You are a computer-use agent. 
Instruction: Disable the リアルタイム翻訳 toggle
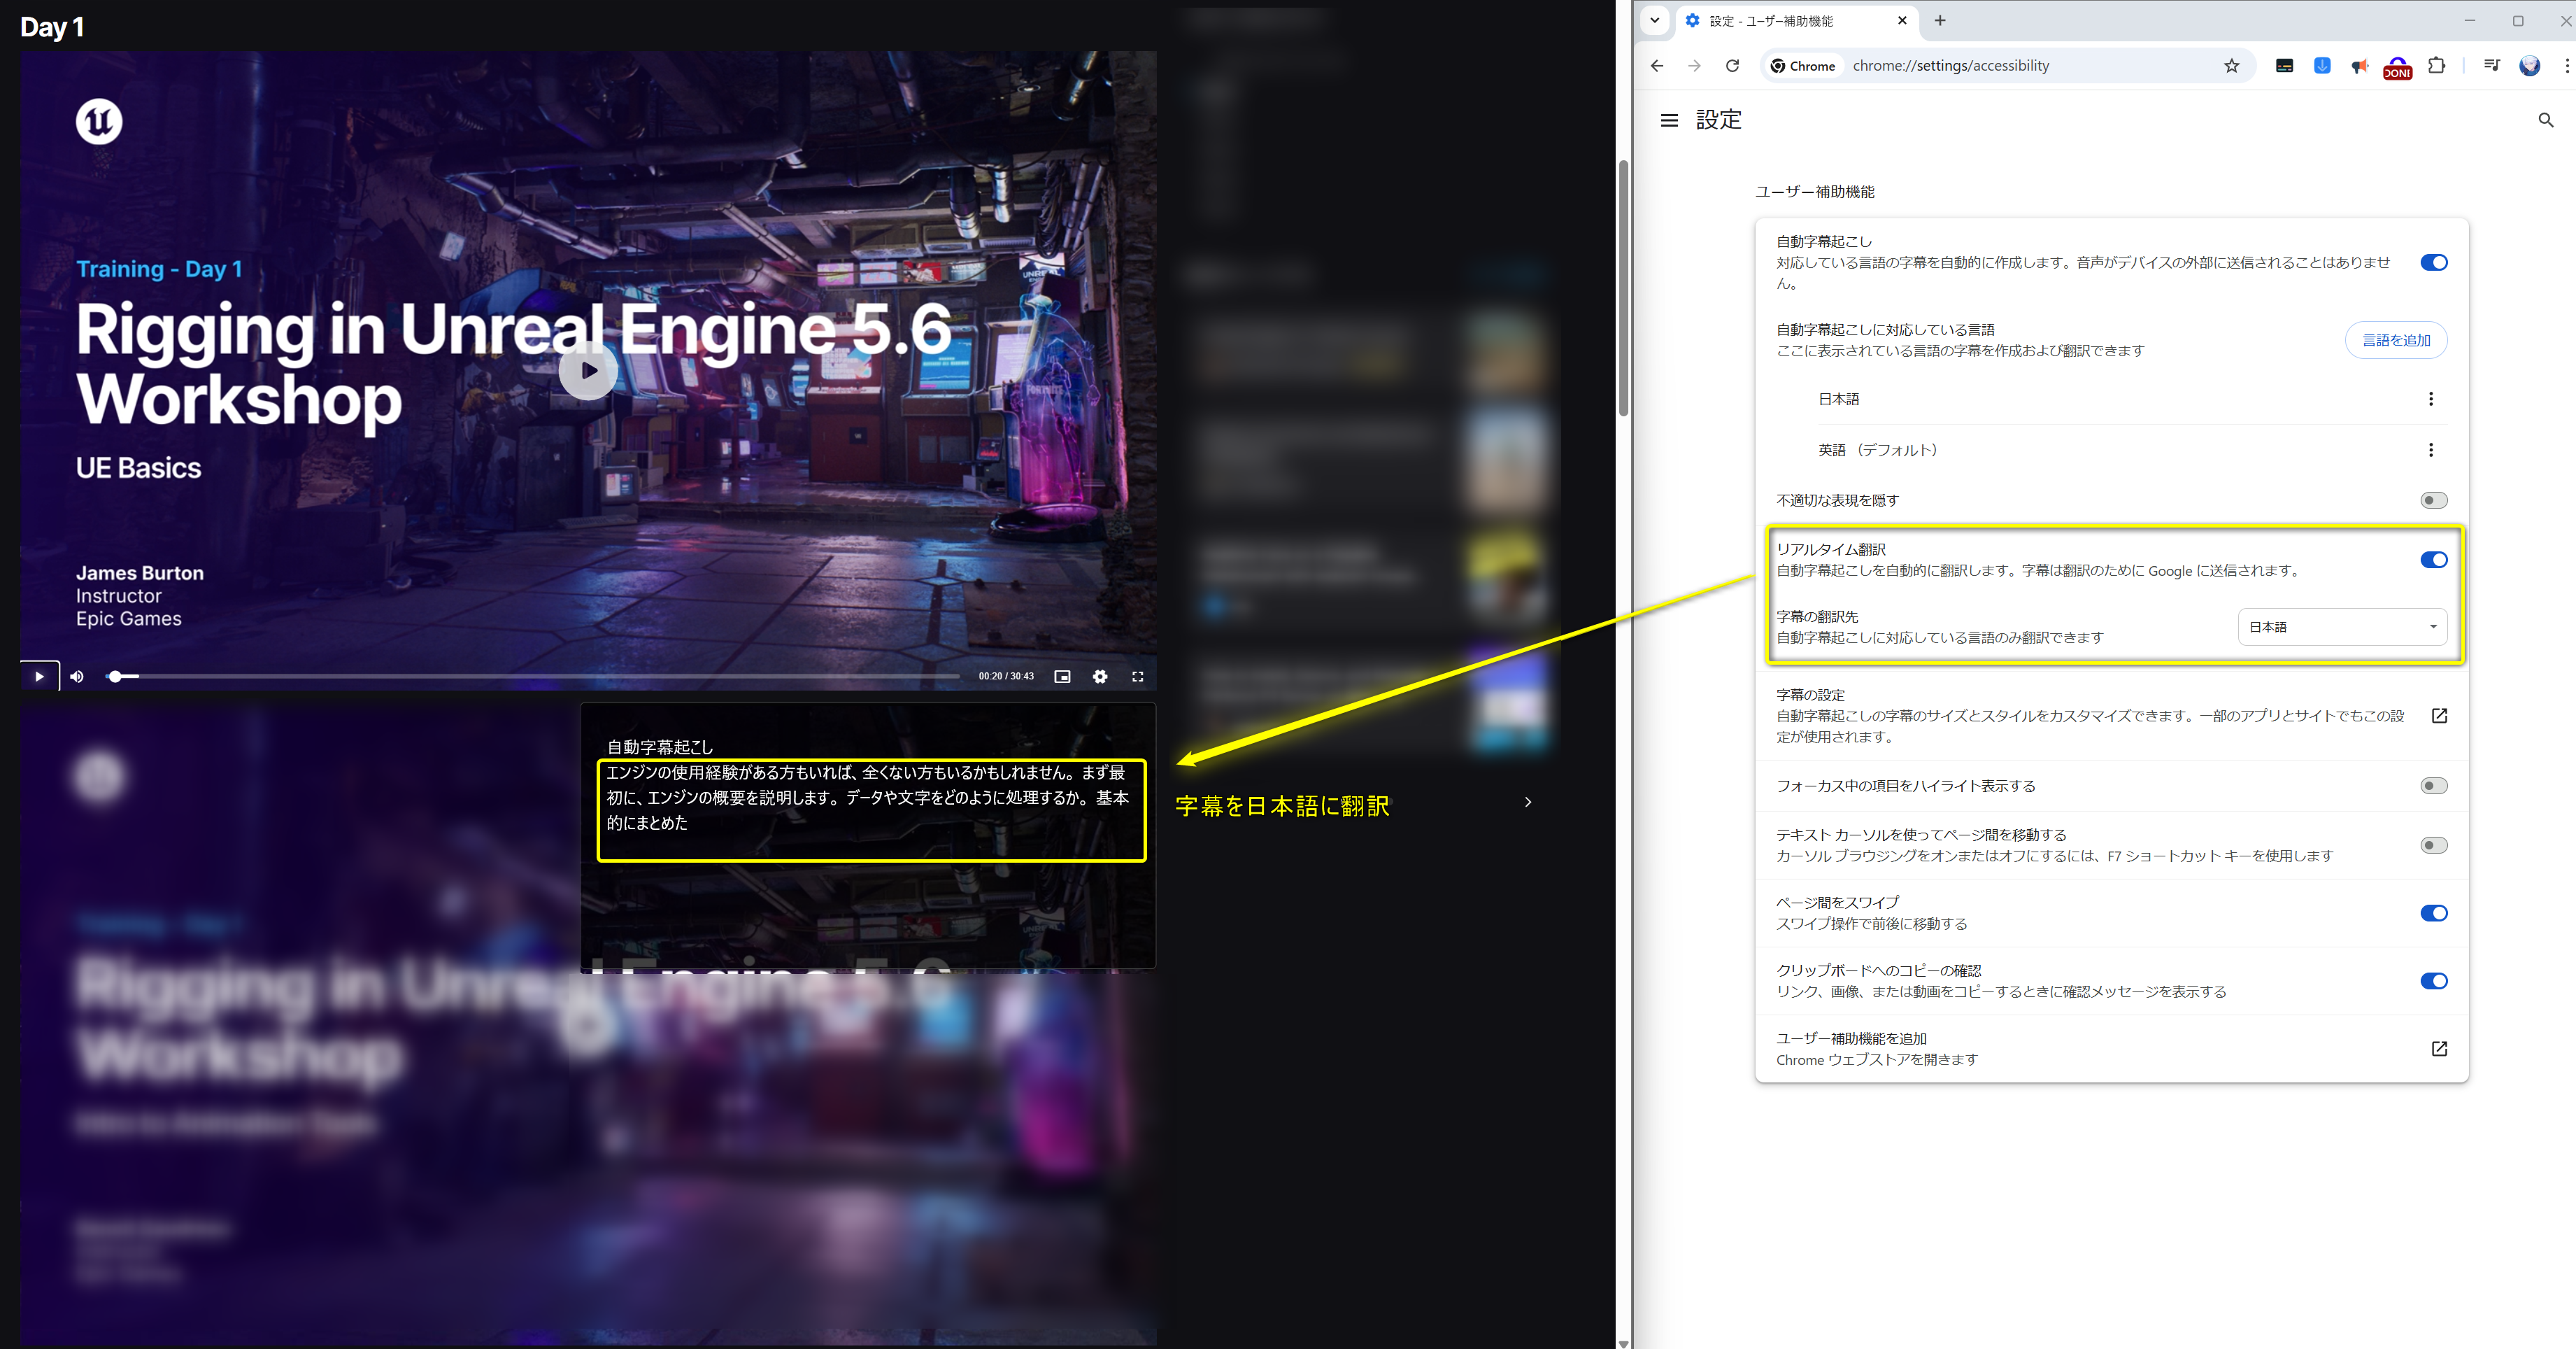(x=2433, y=560)
